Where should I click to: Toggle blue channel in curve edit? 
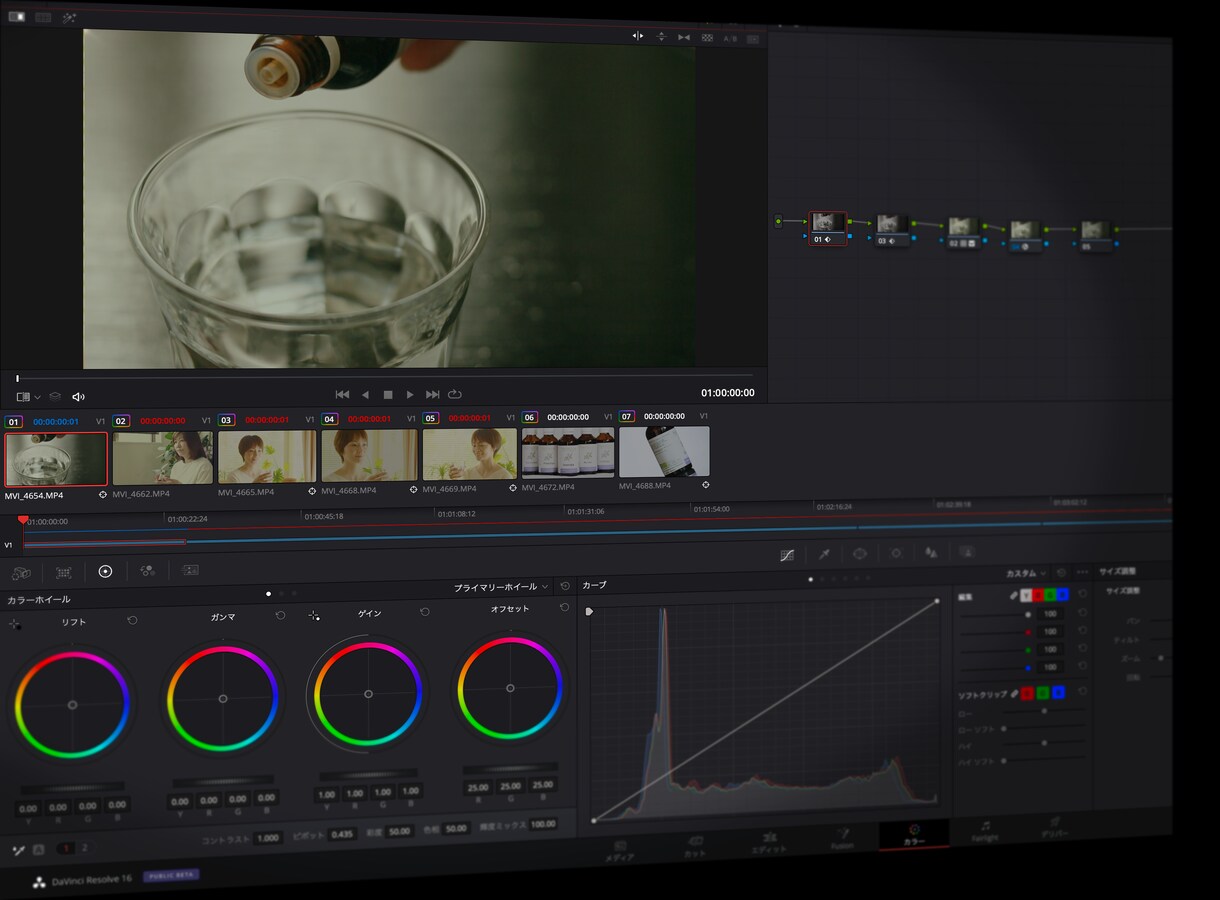(1062, 594)
